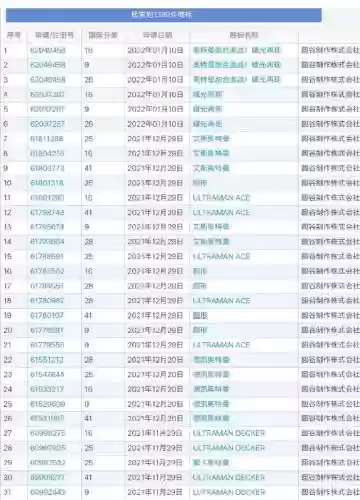
Task: Click row number 22 in the 序号 column
Action: pos(8,360)
